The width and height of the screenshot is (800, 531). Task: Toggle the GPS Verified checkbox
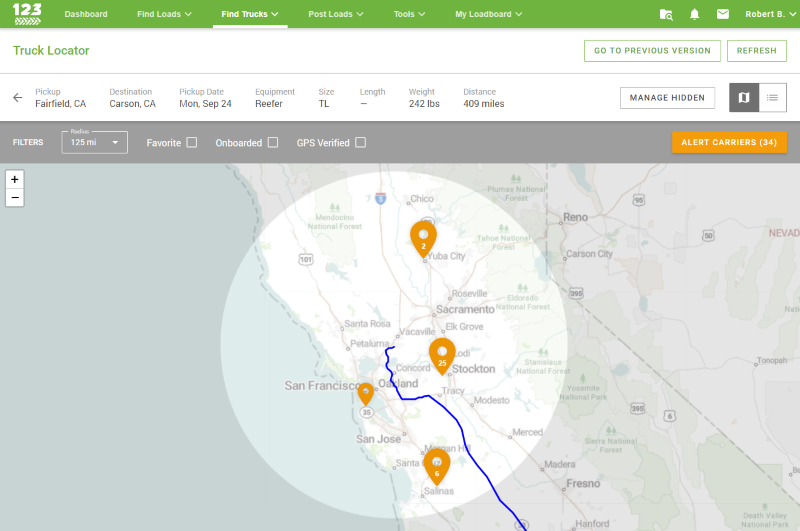[x=361, y=142]
